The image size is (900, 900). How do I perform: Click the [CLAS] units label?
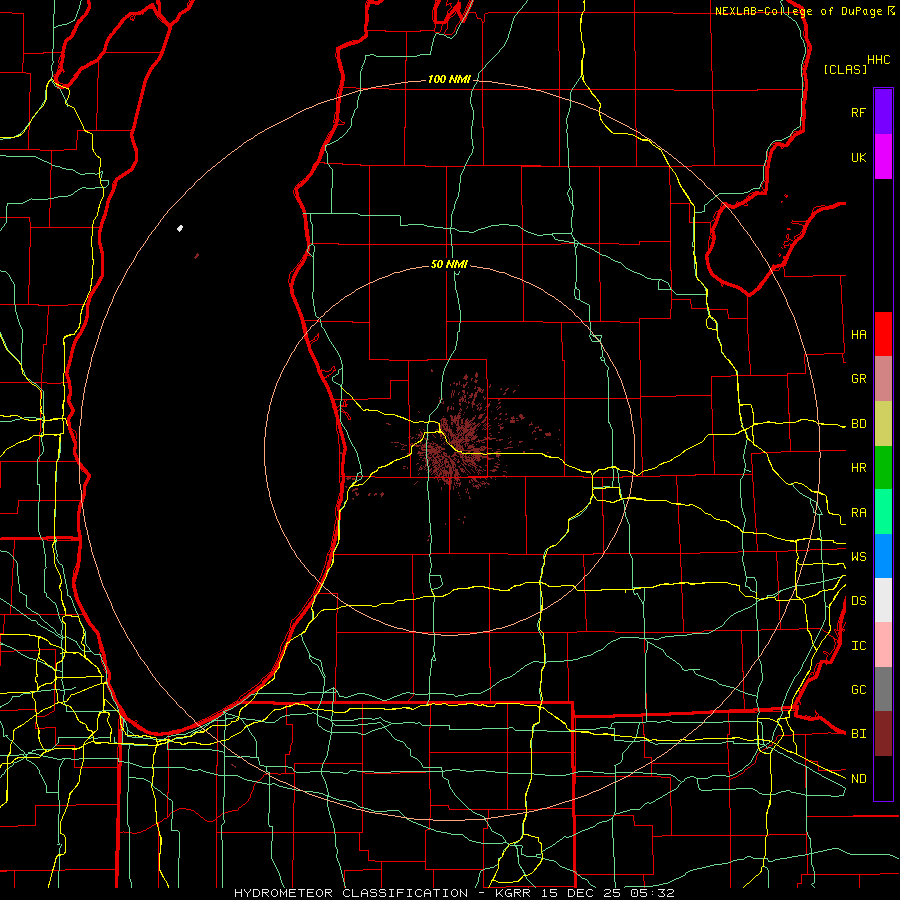(845, 69)
